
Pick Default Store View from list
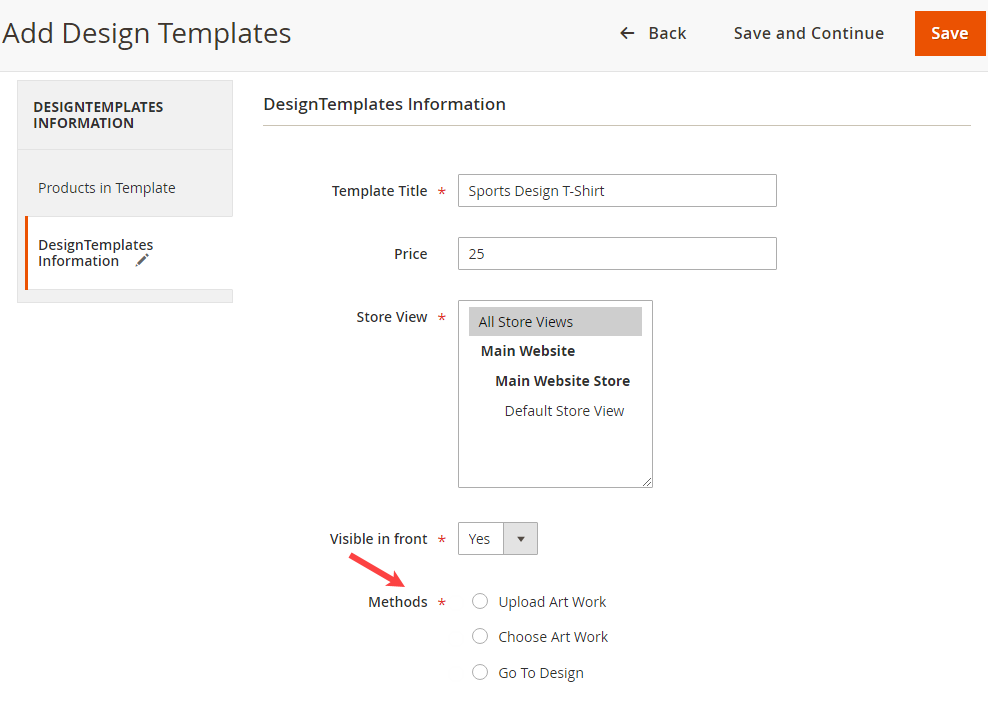coord(564,411)
